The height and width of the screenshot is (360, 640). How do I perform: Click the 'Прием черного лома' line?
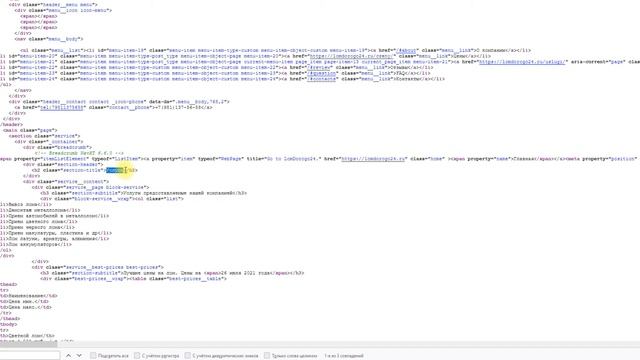(37, 227)
